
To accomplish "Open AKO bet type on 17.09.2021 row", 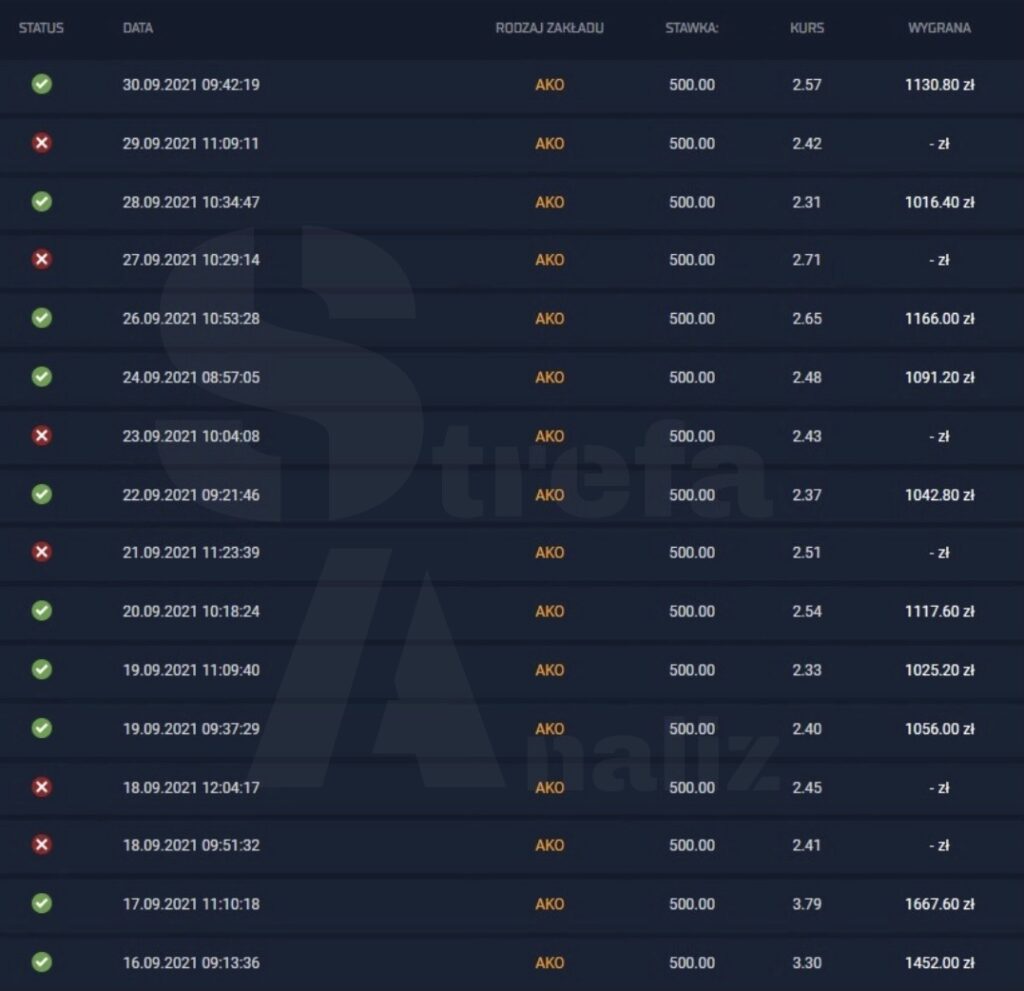I will (x=550, y=904).
